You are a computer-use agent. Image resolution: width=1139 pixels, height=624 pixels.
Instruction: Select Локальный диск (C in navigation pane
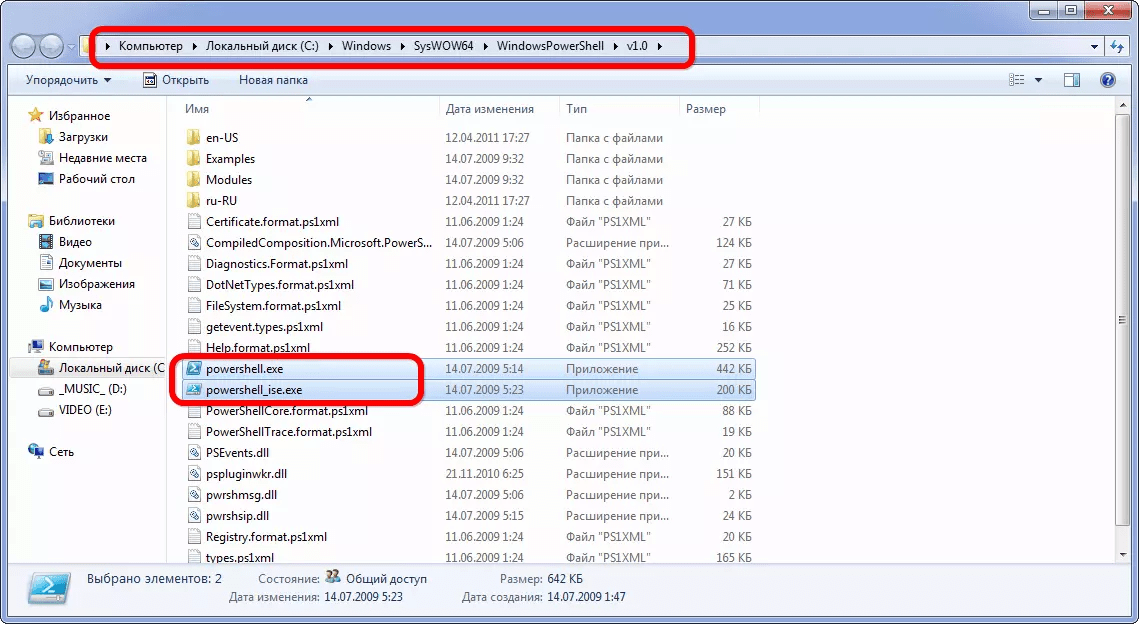111,368
